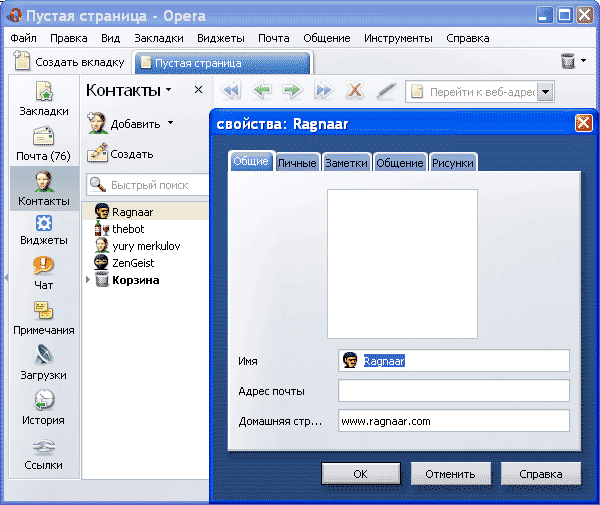This screenshot has height=505, width=600.
Task: Open the Виджеты menu
Action: coord(221,38)
